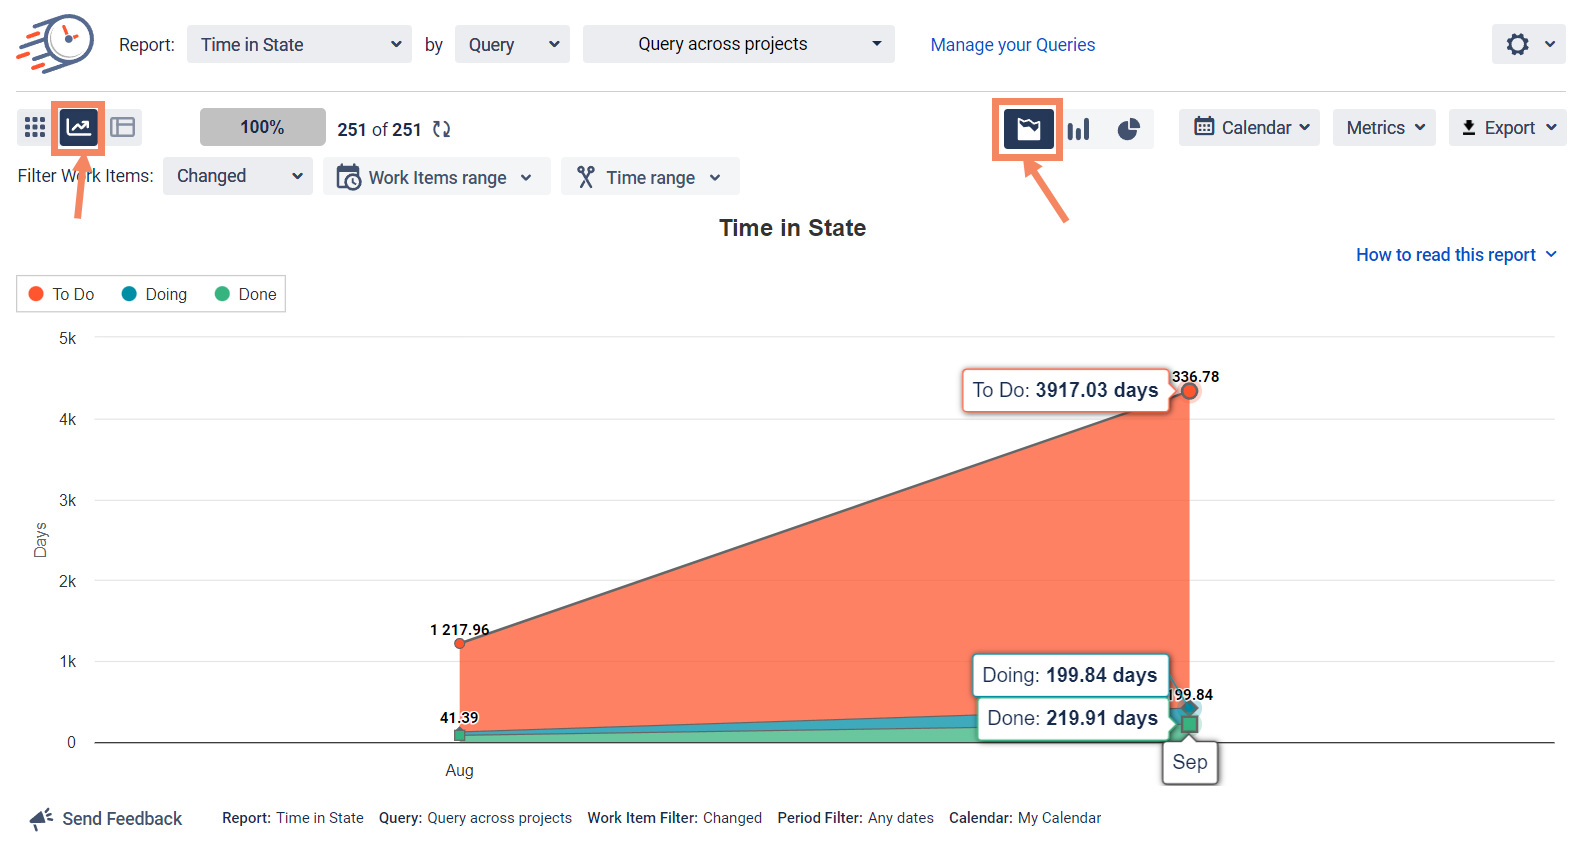Switch to bar chart type
This screenshot has height=846, width=1579.
pos(1078,129)
